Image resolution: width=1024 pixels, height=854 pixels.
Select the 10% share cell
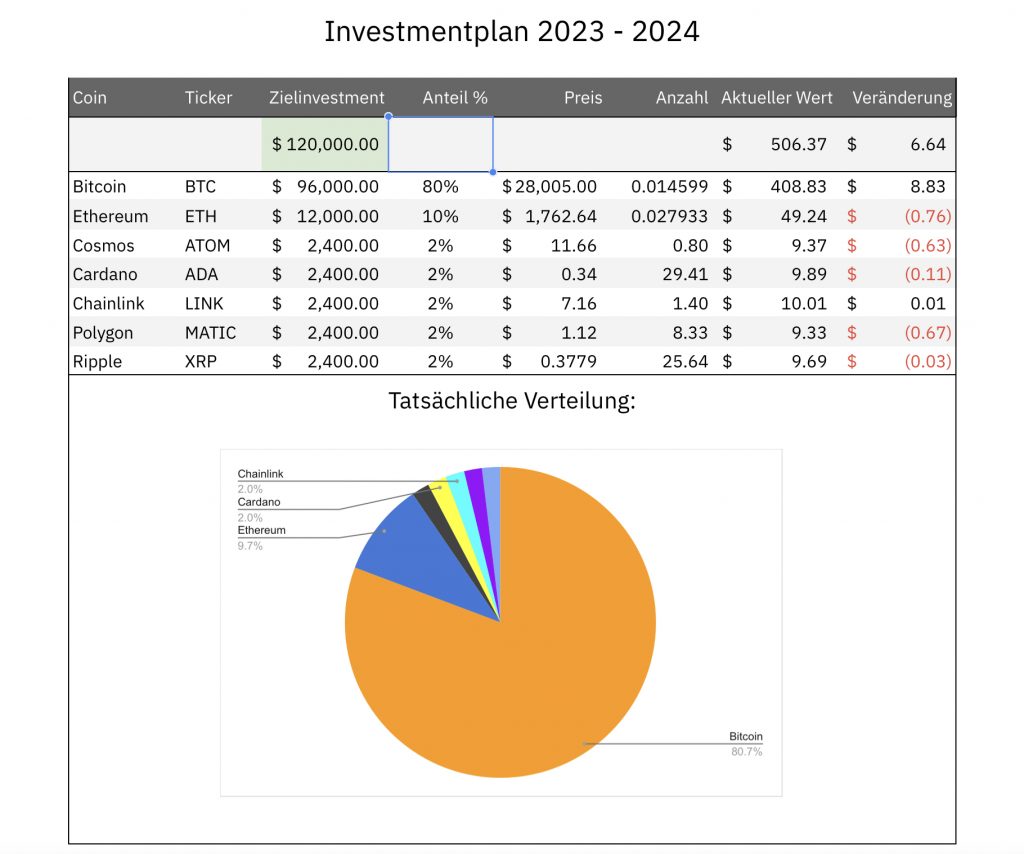coord(440,216)
